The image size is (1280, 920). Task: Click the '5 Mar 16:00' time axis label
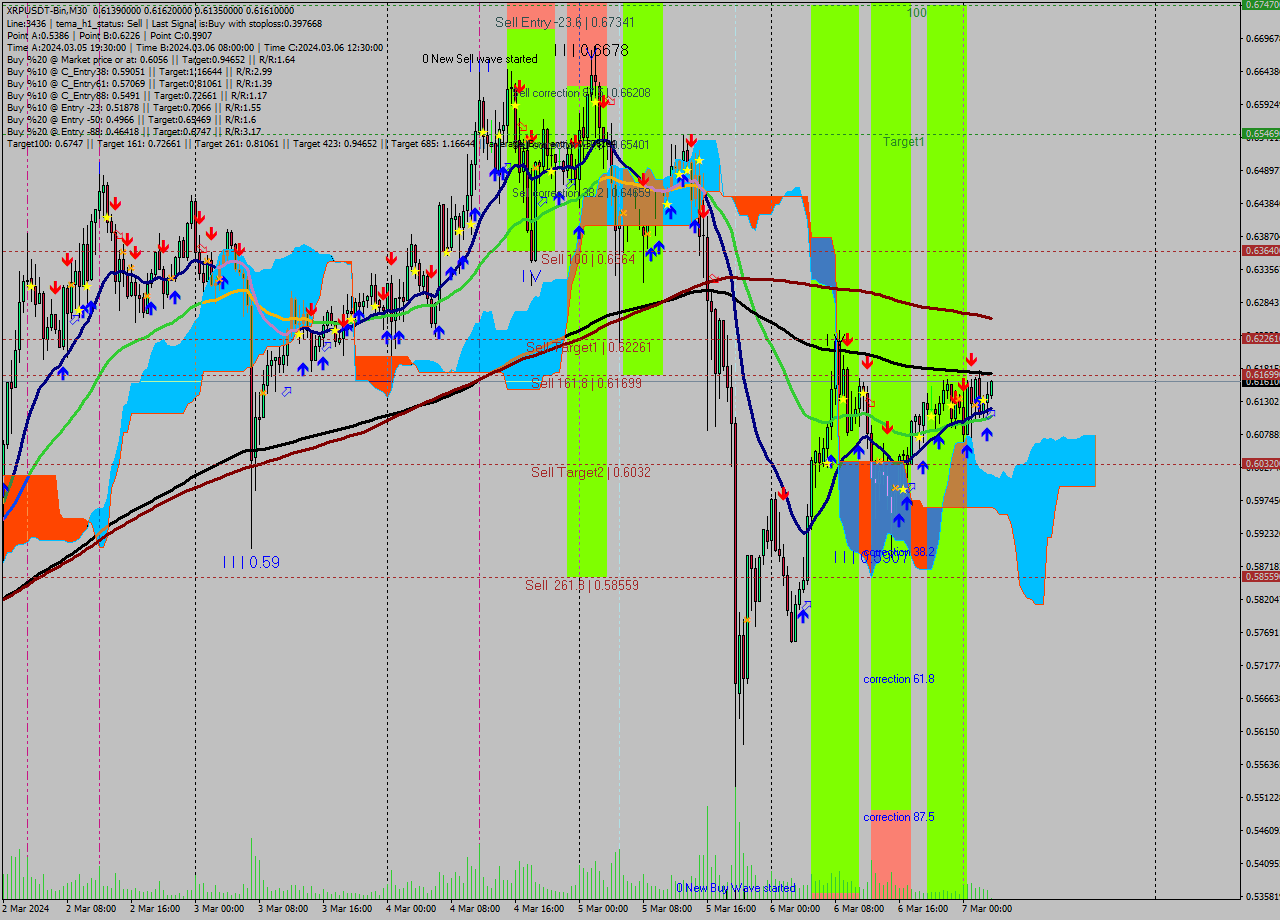731,909
